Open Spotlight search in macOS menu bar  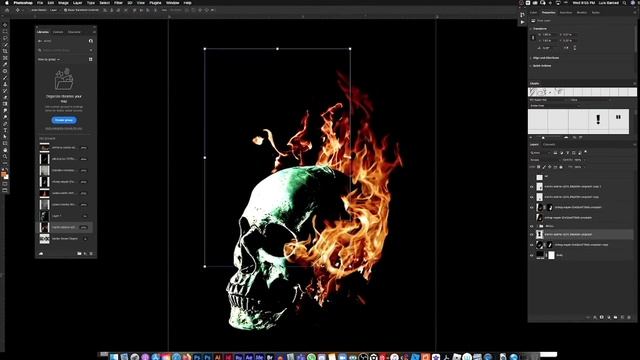(624, 3)
